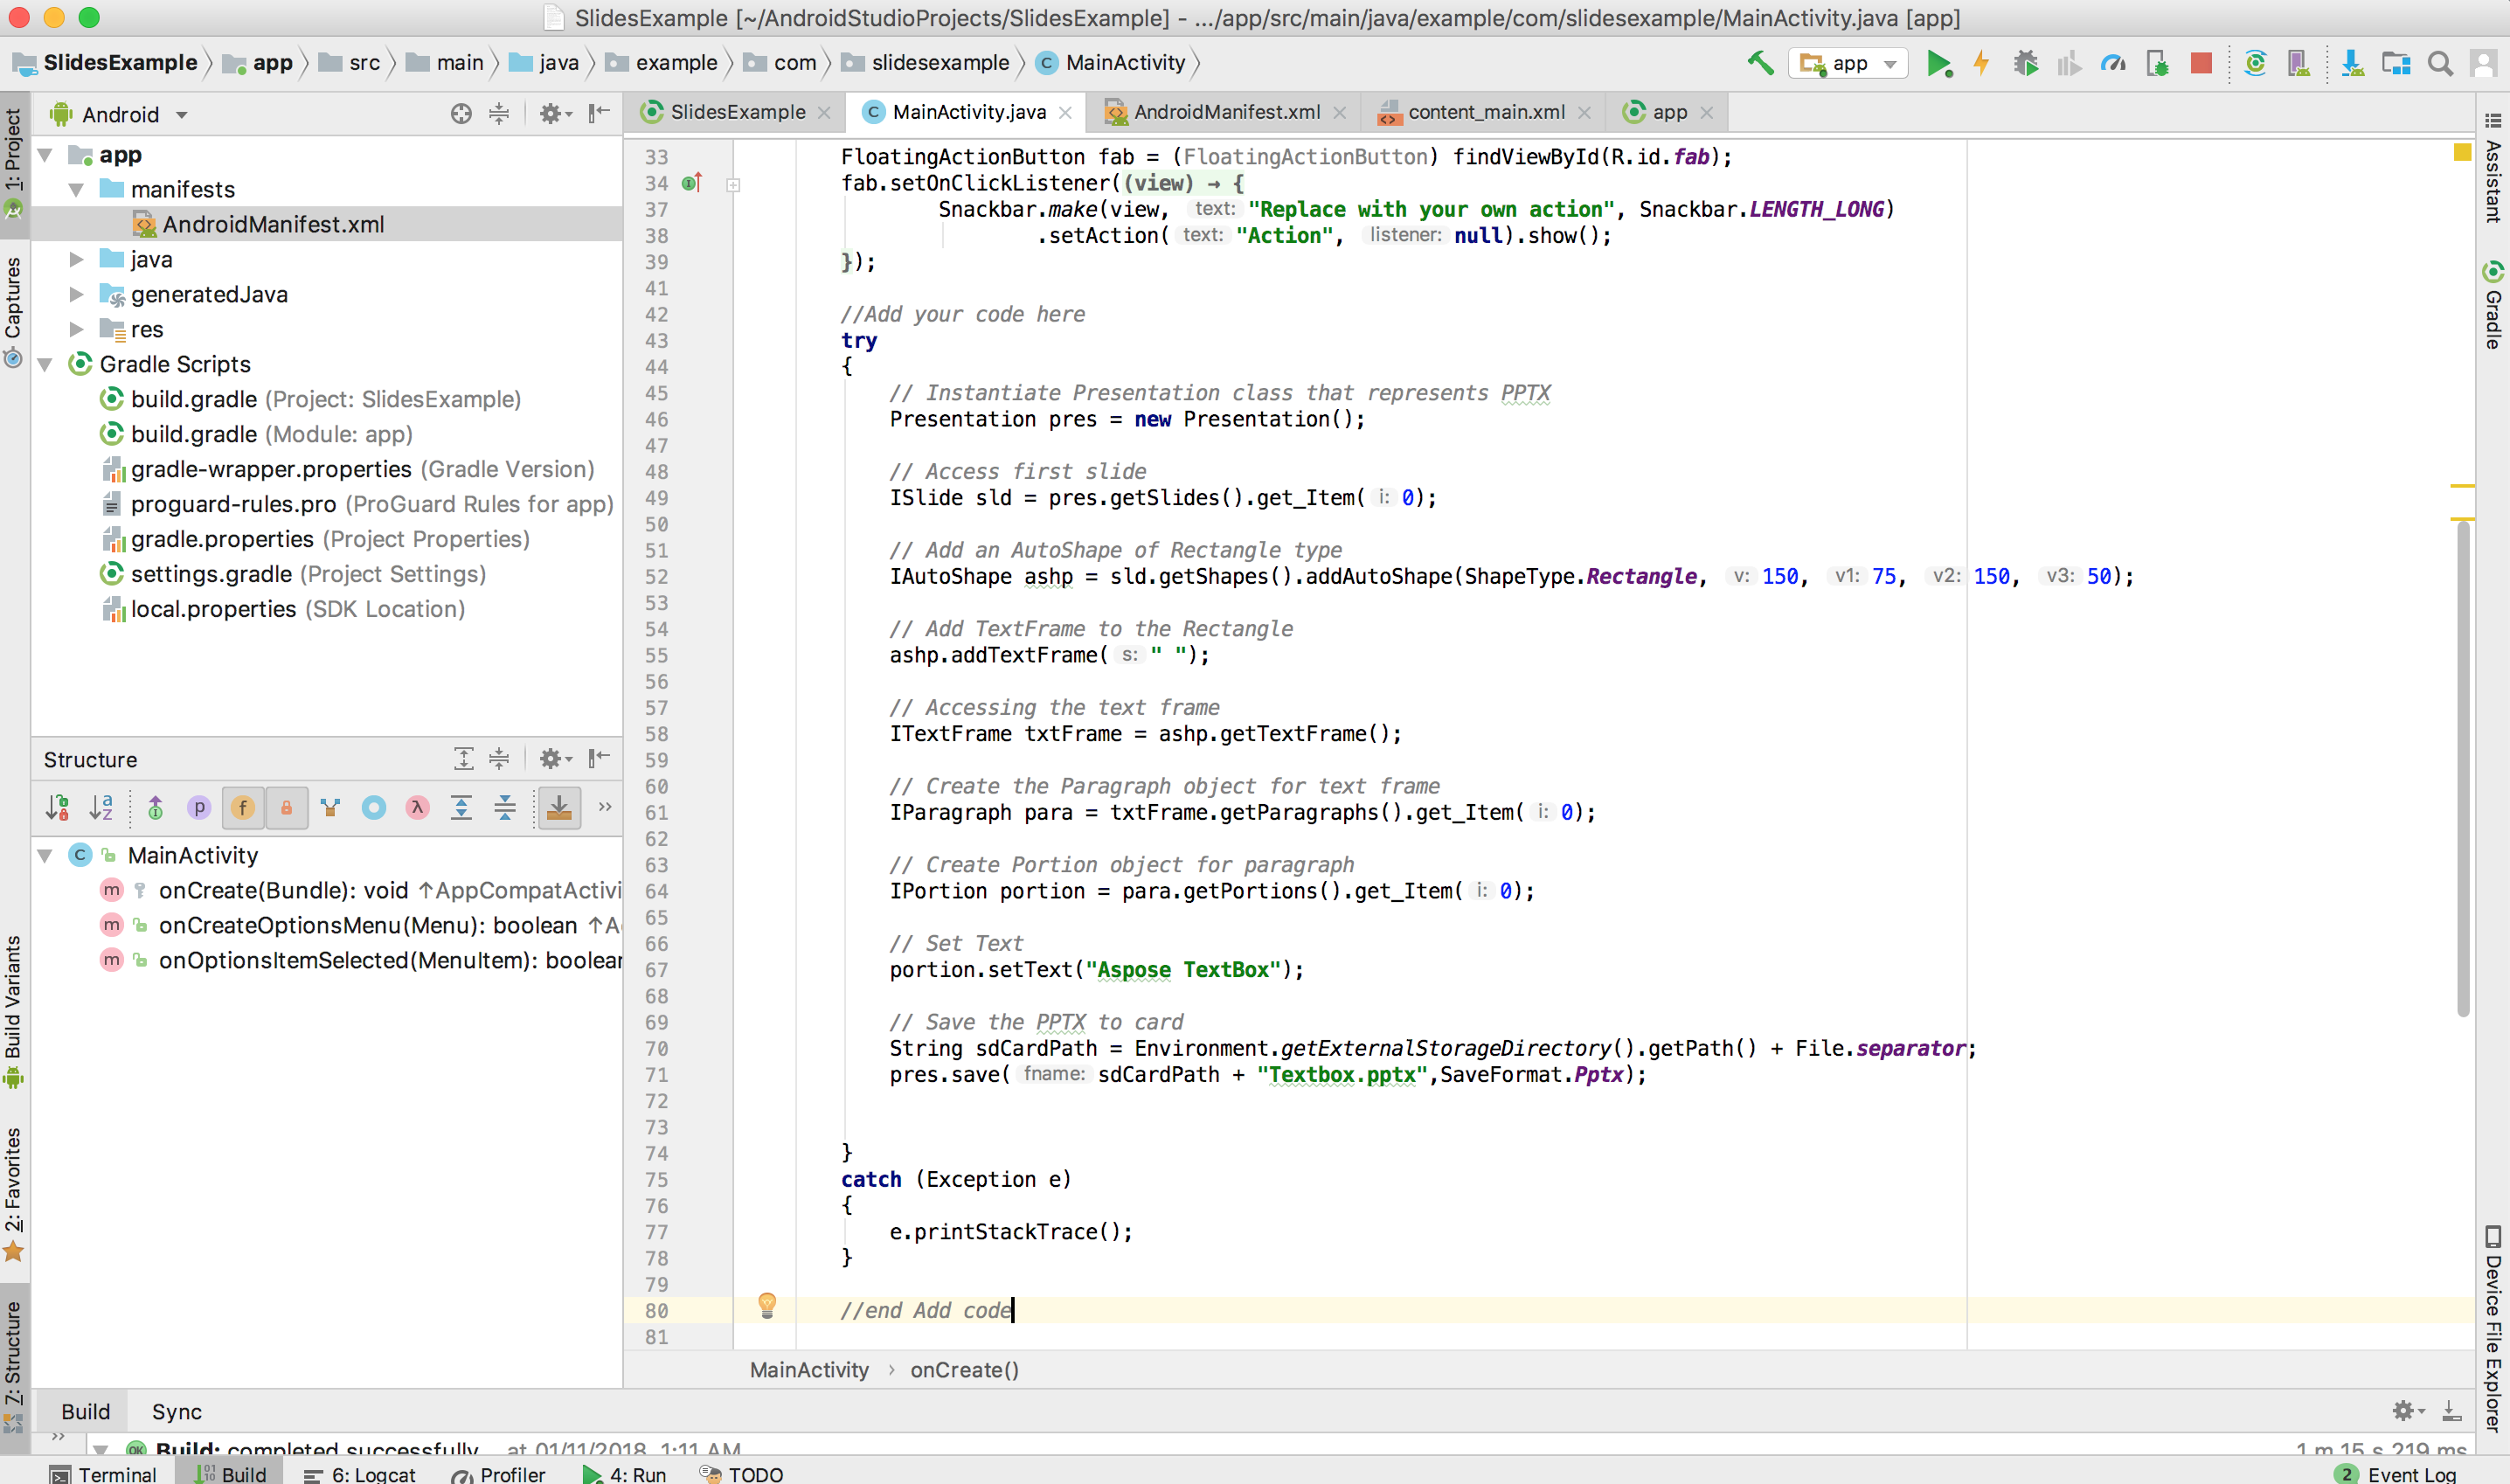Start debugging with the bug icon
2510x1484 pixels.
pos(2025,63)
